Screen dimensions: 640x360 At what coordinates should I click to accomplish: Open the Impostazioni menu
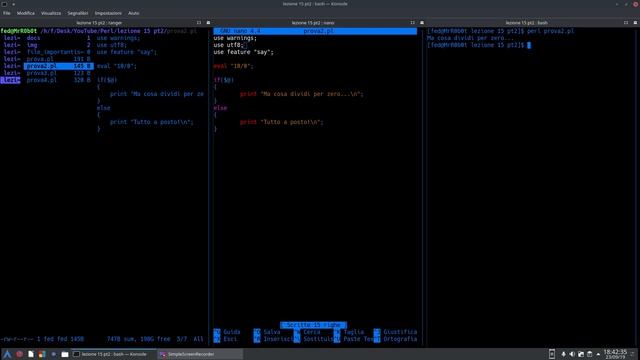(x=108, y=13)
